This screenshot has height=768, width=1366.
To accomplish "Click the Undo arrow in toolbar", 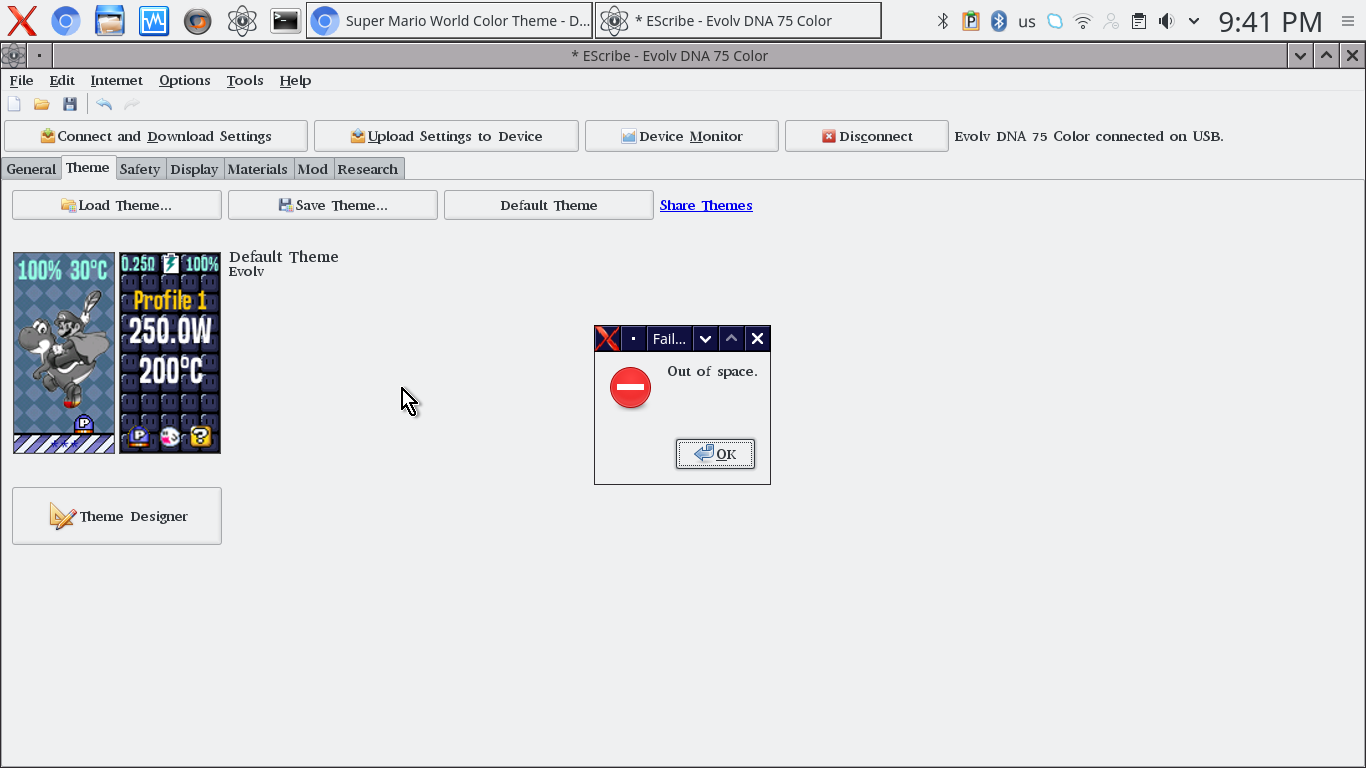I will tap(104, 104).
